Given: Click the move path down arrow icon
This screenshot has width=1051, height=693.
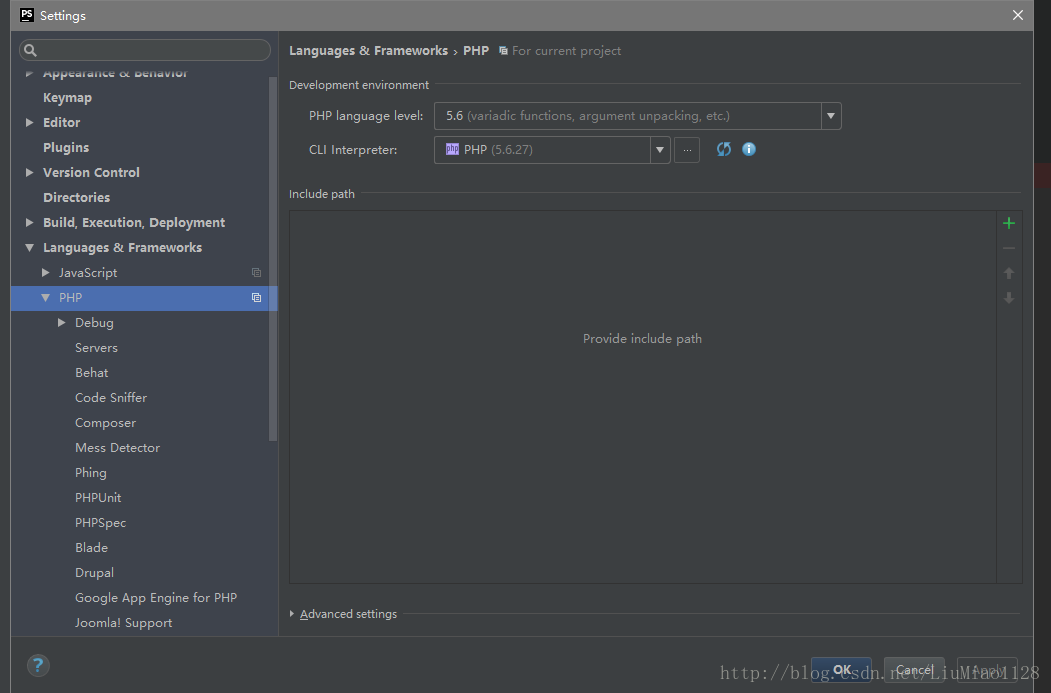Looking at the screenshot, I should tap(1009, 298).
